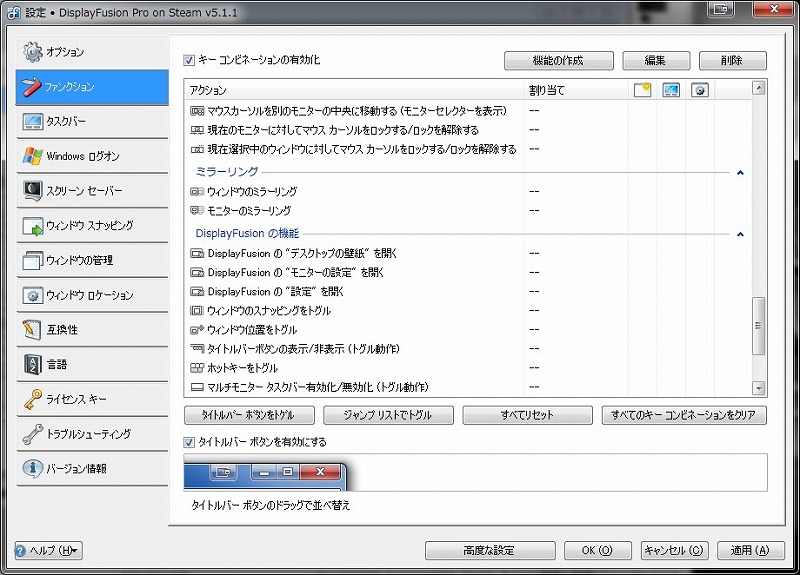Click タイトルバー ボタンをトグル button

249,415
